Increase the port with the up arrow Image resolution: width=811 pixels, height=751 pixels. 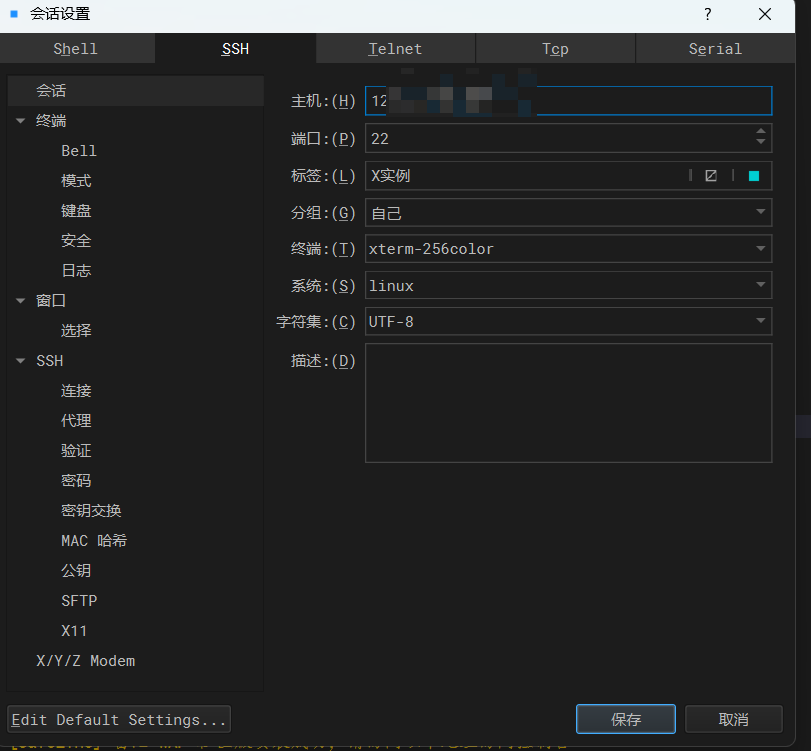coord(760,131)
